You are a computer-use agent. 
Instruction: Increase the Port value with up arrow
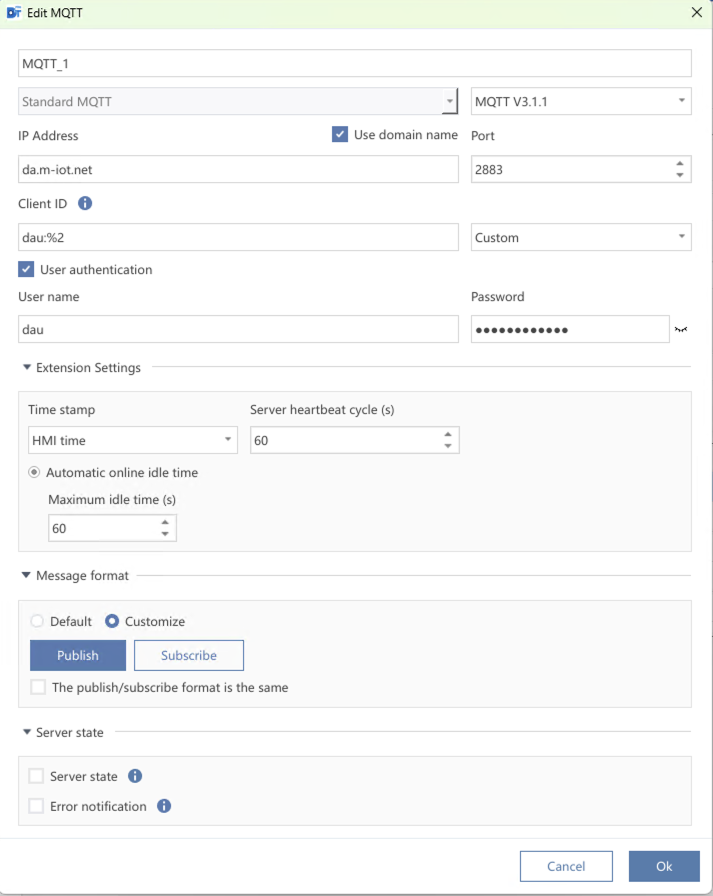click(x=680, y=164)
